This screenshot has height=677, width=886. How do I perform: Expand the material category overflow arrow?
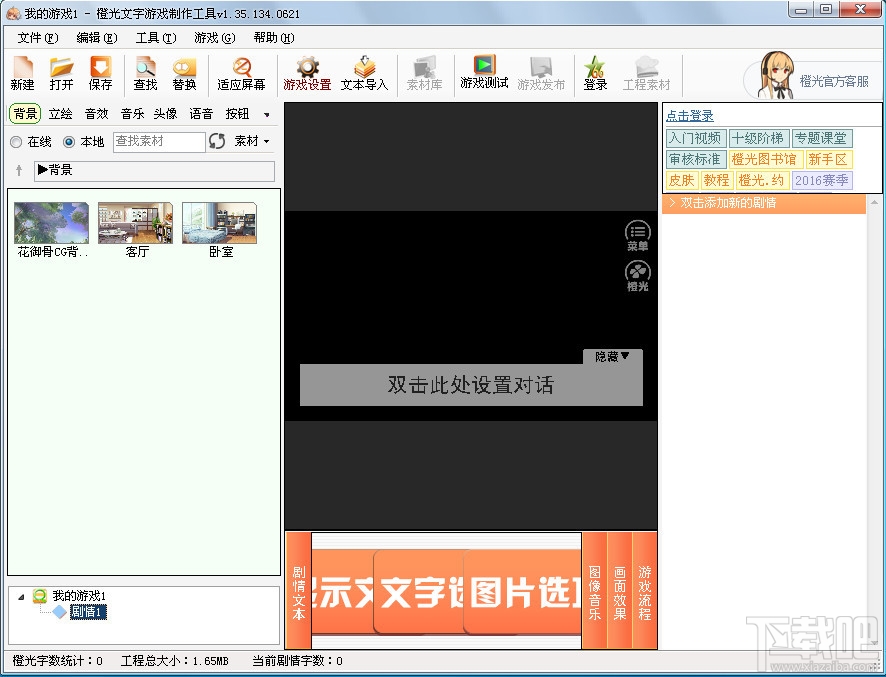coord(267,115)
